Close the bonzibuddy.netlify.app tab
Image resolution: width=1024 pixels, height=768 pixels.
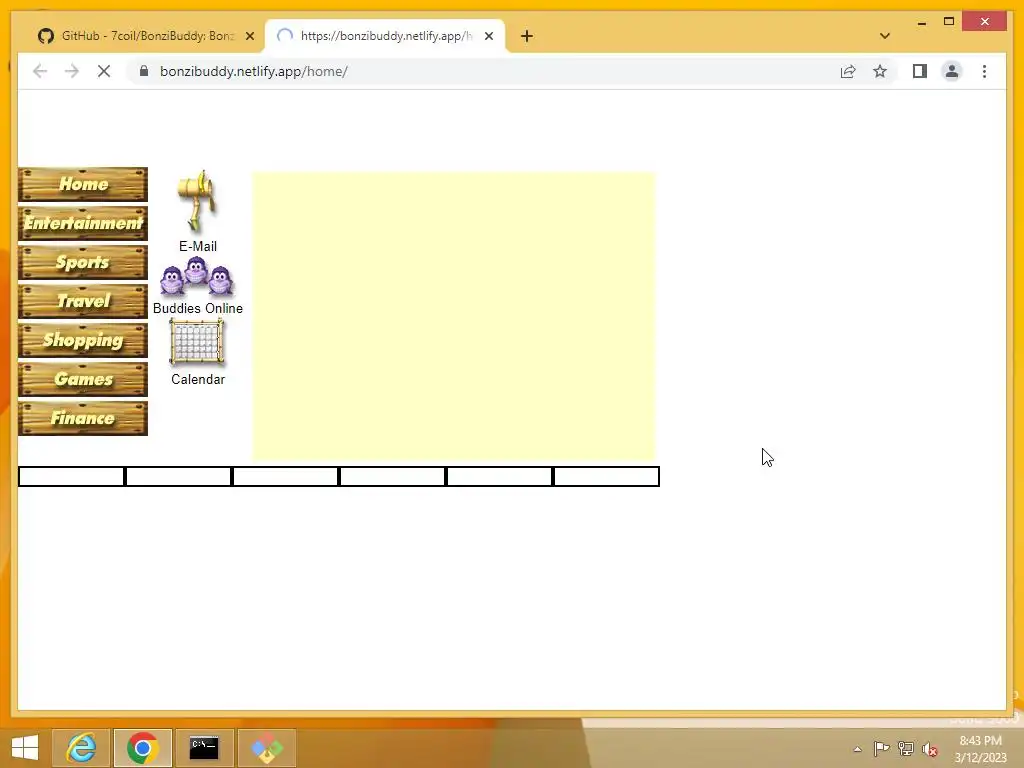pos(488,36)
